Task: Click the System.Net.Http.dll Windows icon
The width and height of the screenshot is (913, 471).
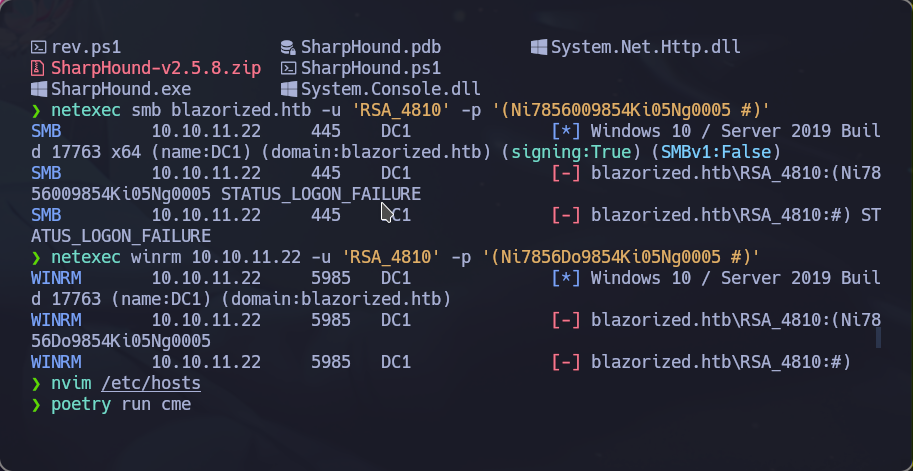Action: tap(539, 47)
